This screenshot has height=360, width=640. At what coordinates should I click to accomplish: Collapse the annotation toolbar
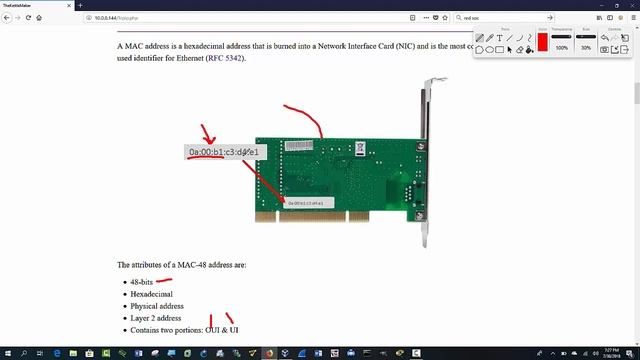click(x=615, y=50)
